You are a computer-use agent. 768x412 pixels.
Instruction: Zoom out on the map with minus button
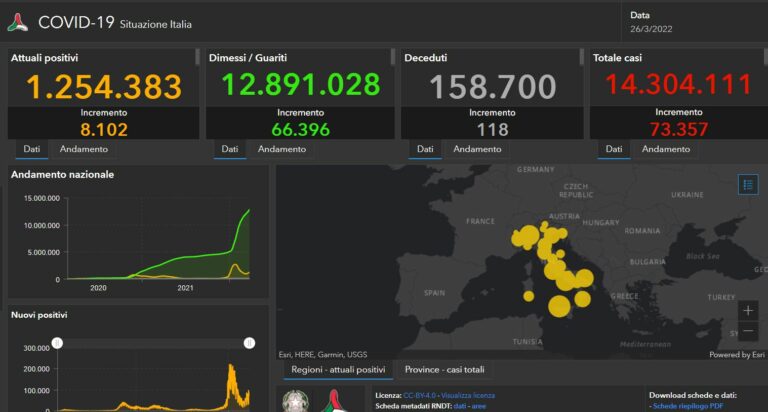pos(748,332)
